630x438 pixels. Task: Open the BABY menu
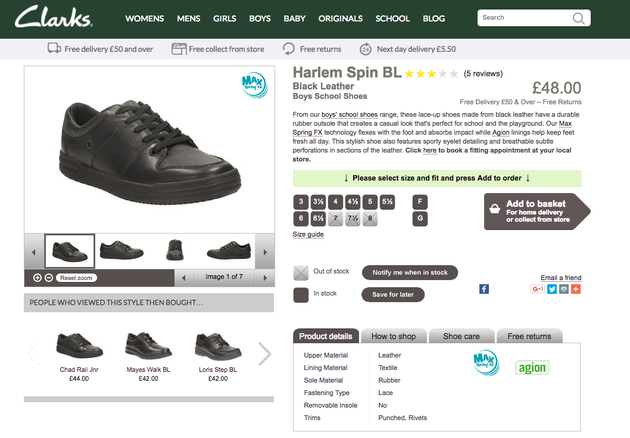pos(295,18)
